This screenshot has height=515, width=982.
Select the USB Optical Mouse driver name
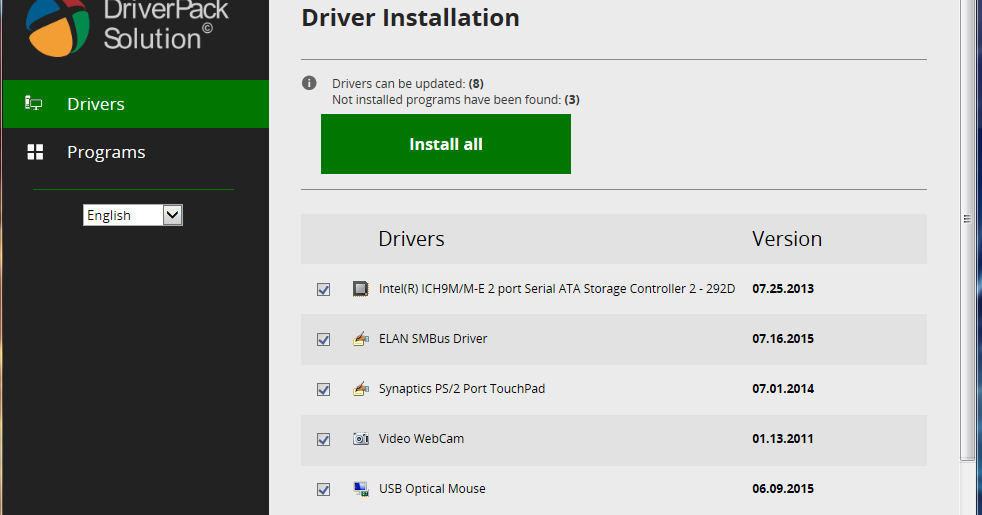pos(432,489)
